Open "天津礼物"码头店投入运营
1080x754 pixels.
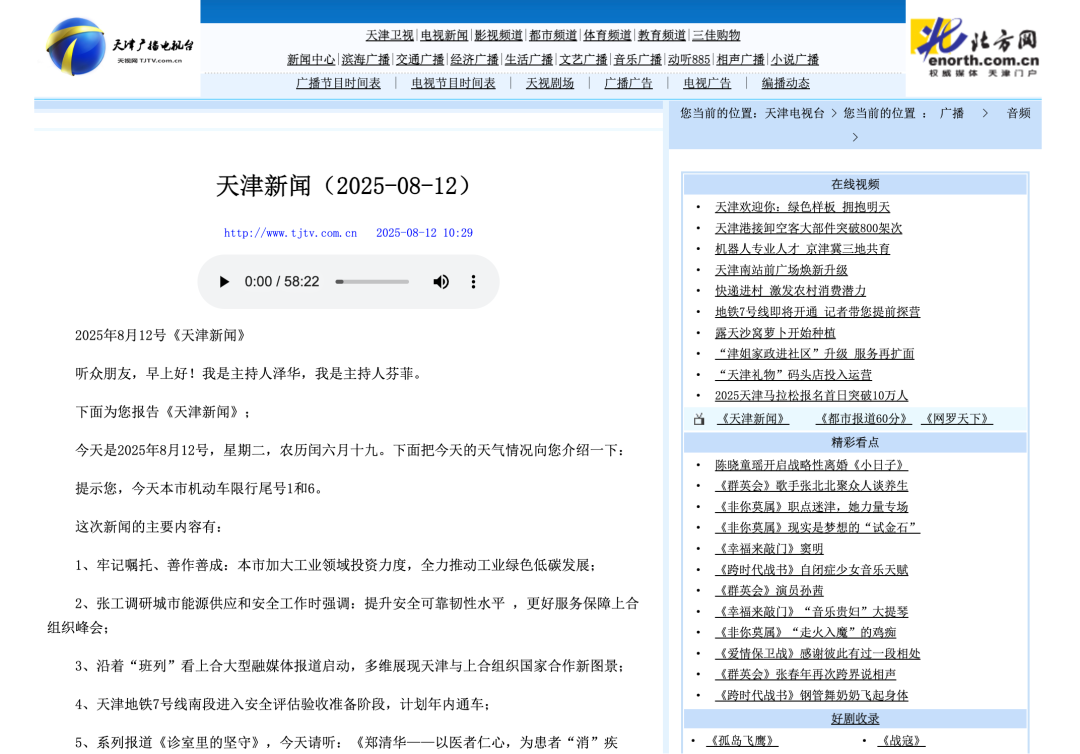[793, 375]
